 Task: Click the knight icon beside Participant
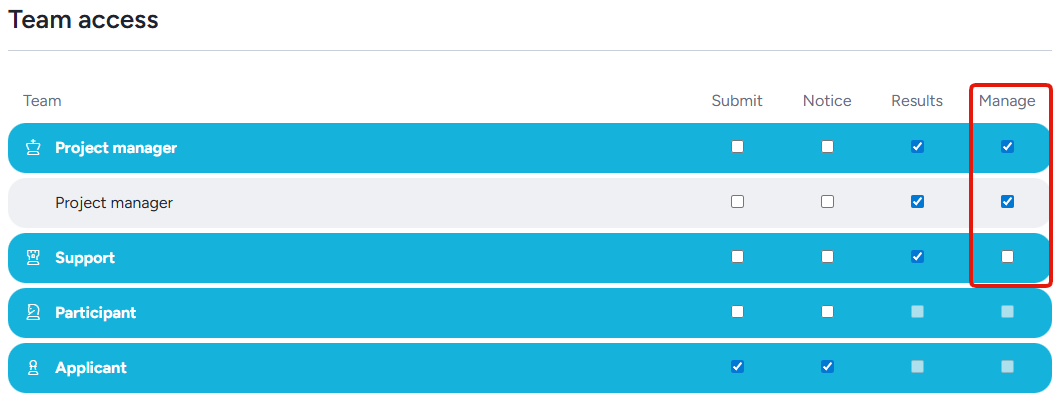(33, 313)
